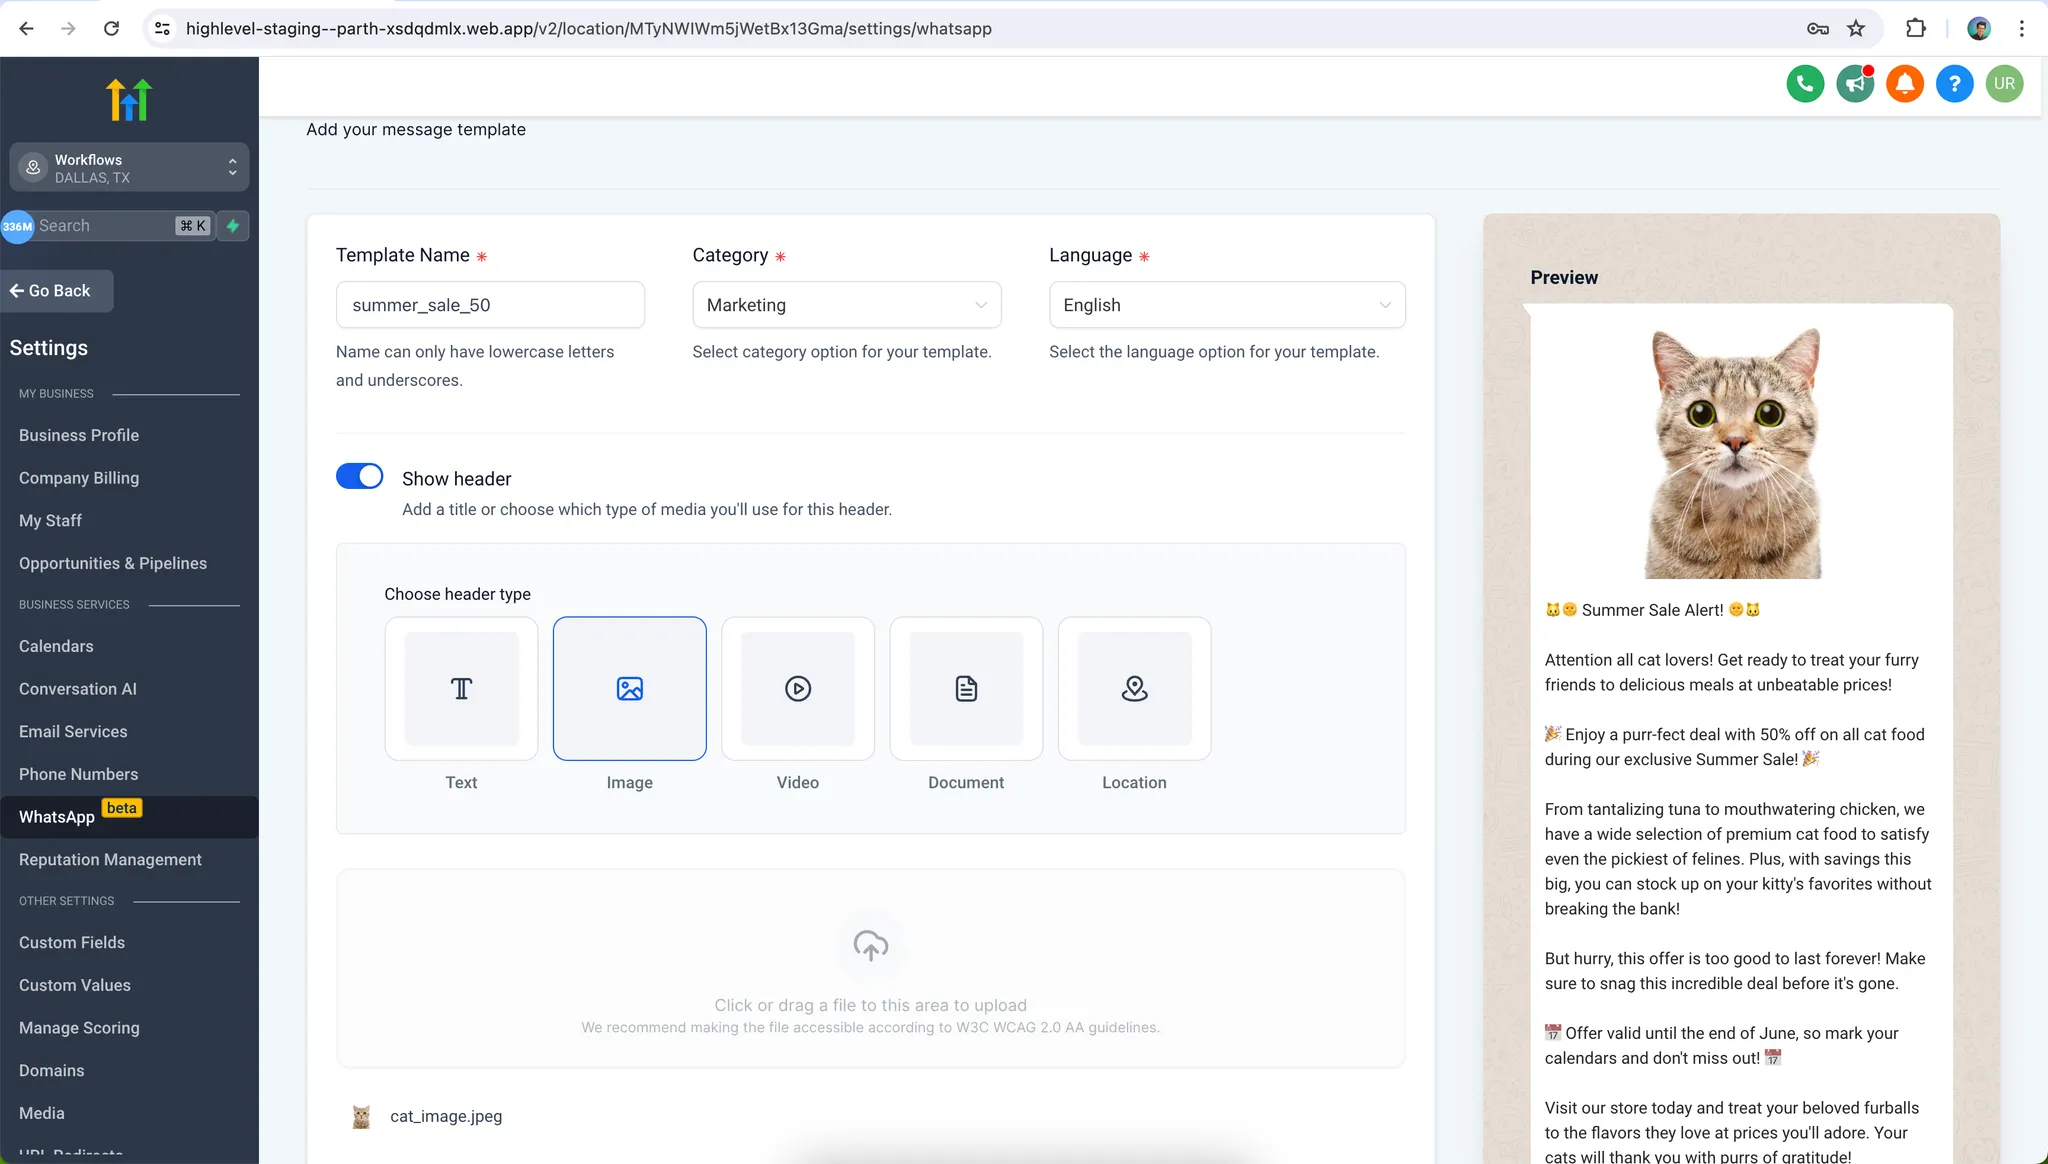Open the Category dropdown showing Marketing
Image resolution: width=2048 pixels, height=1164 pixels.
846,305
